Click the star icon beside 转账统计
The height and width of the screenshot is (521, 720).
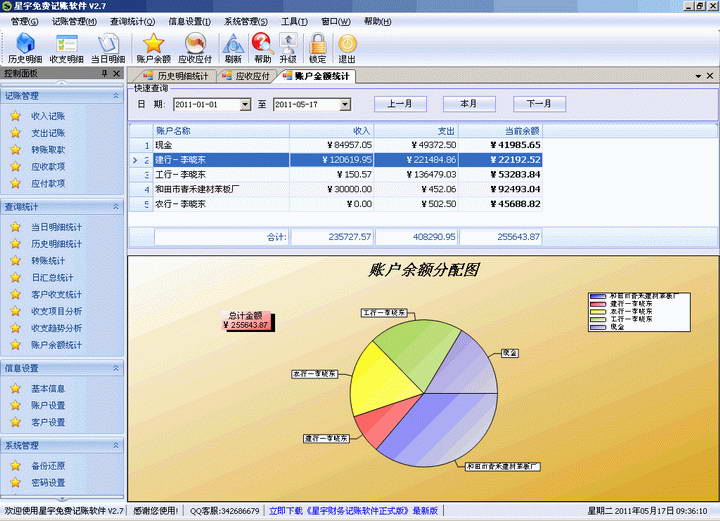pyautogui.click(x=16, y=261)
